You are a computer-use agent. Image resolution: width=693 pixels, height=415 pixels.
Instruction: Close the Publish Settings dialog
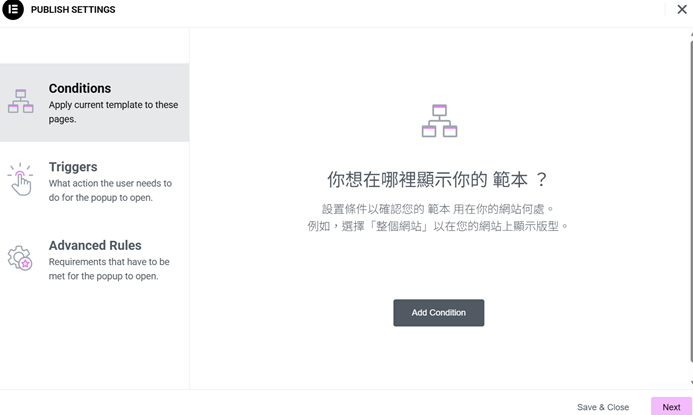pos(682,10)
